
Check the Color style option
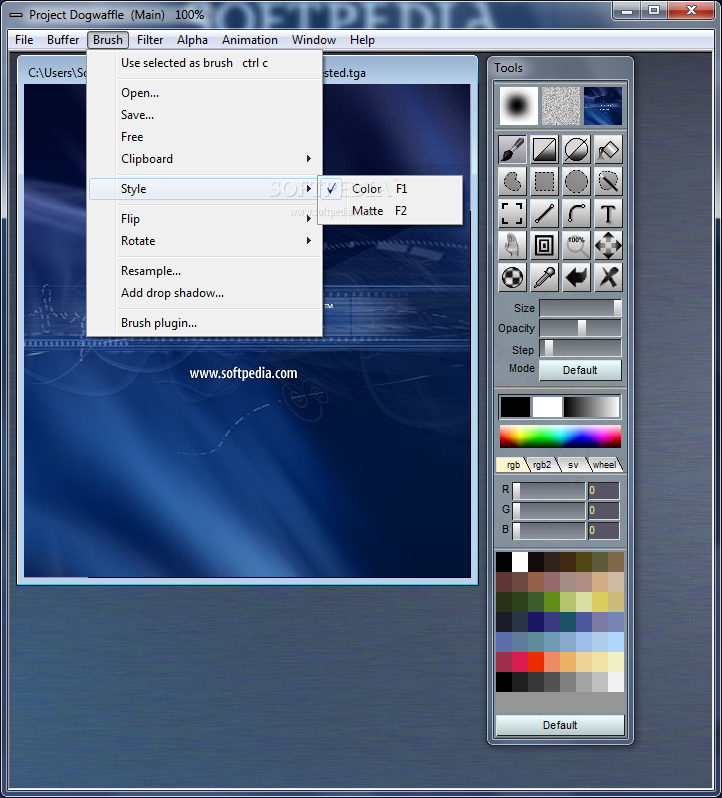click(390, 189)
